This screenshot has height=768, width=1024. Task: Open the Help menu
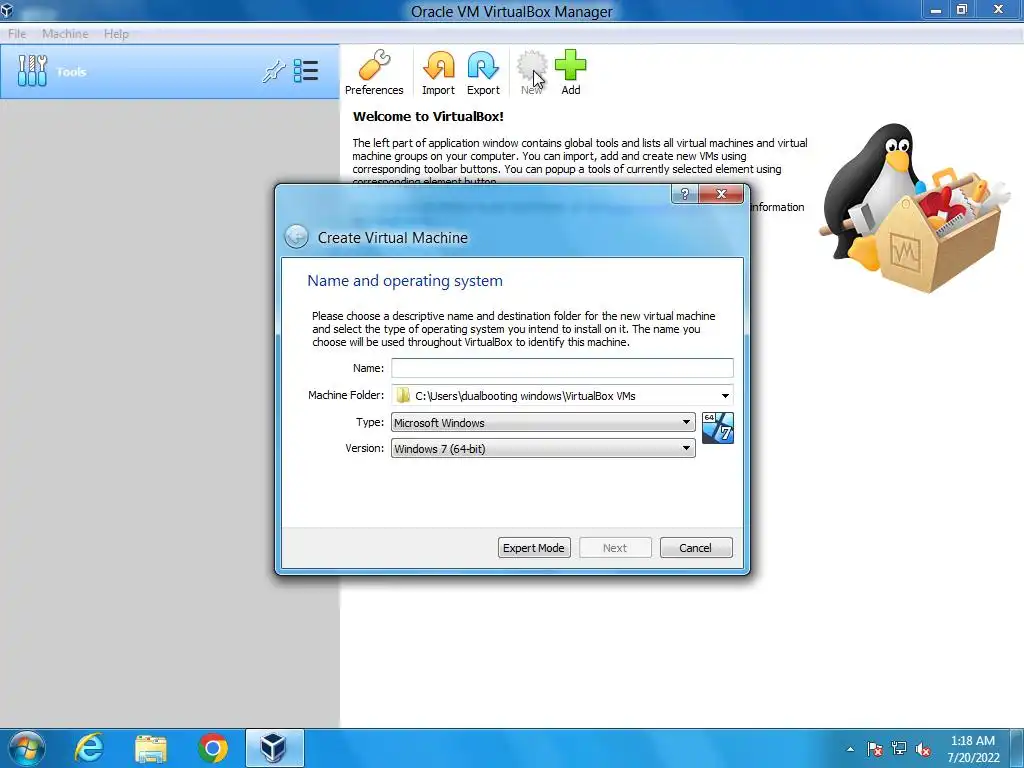pos(116,33)
